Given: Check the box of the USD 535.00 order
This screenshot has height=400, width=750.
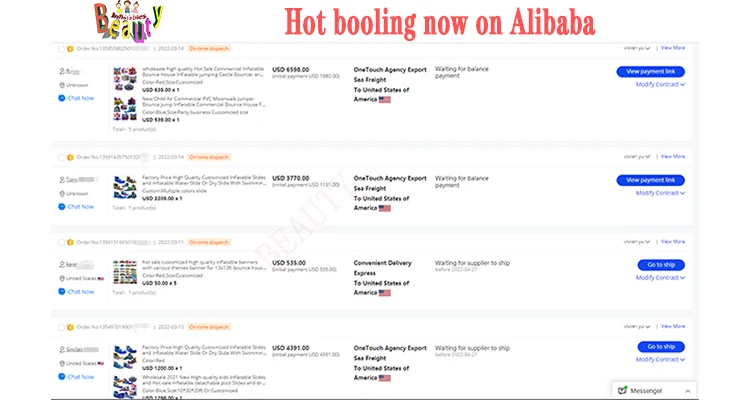Looking at the screenshot, I should coord(61,243).
